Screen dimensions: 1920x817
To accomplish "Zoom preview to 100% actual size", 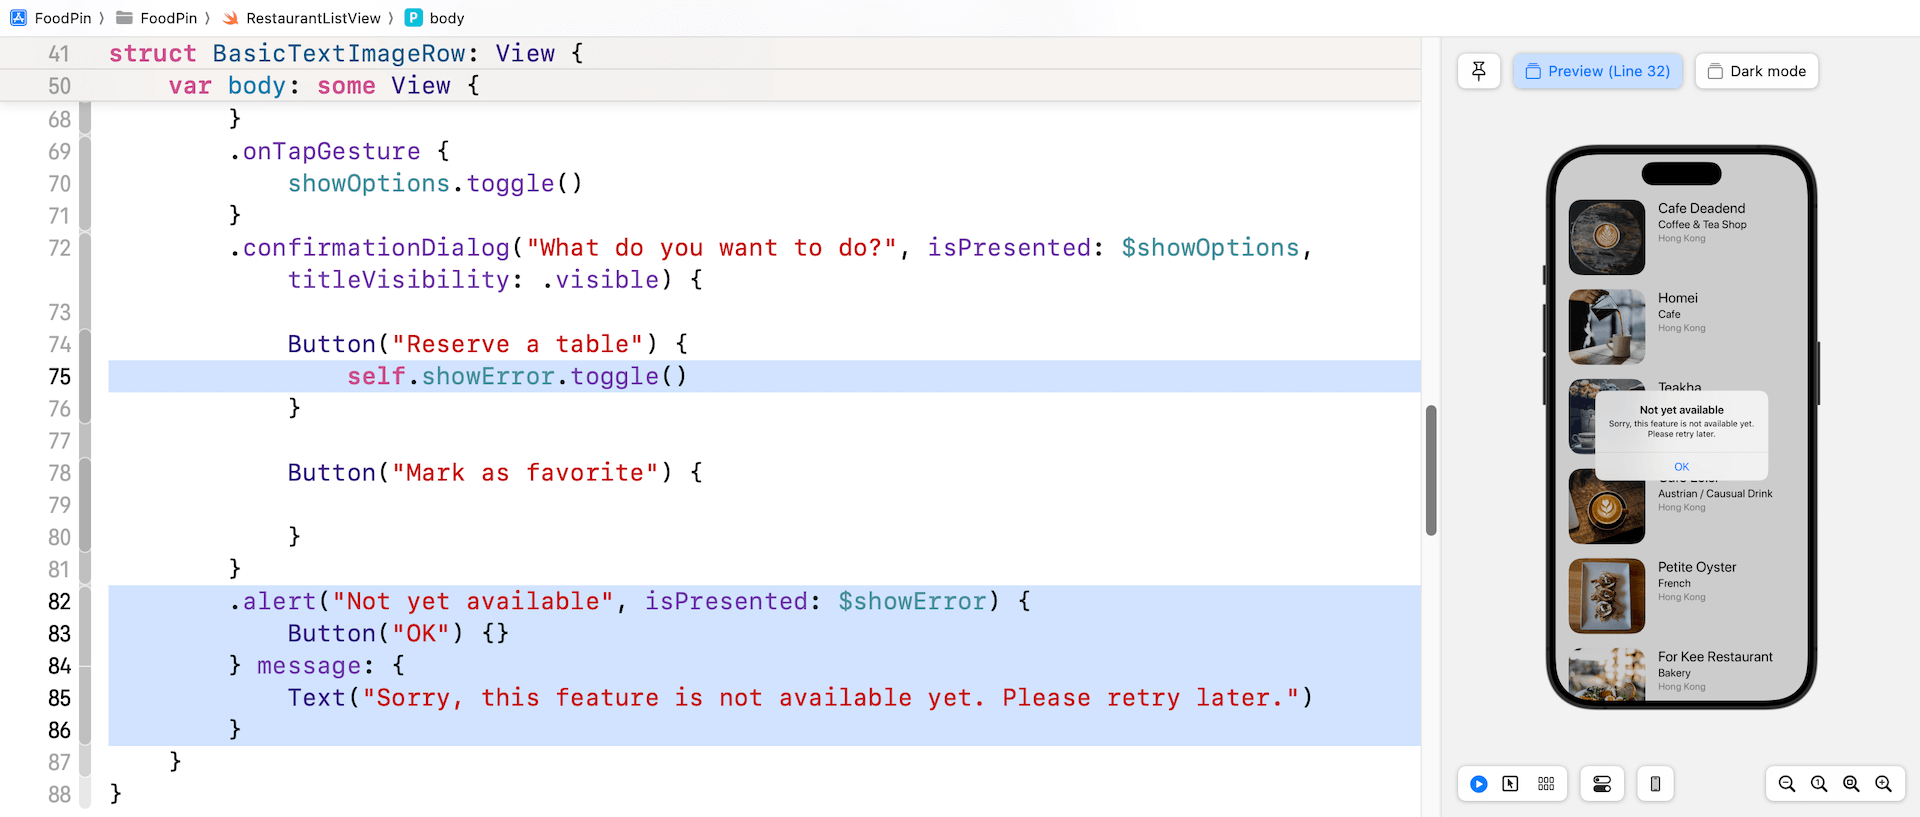I will (1819, 784).
